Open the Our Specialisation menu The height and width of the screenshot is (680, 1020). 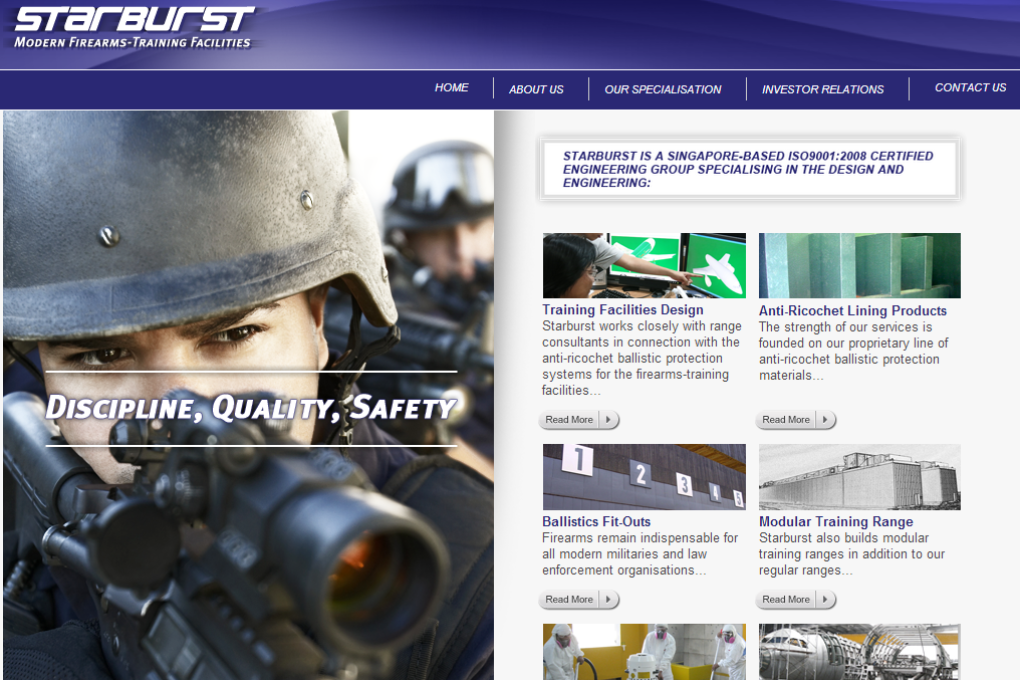662,89
